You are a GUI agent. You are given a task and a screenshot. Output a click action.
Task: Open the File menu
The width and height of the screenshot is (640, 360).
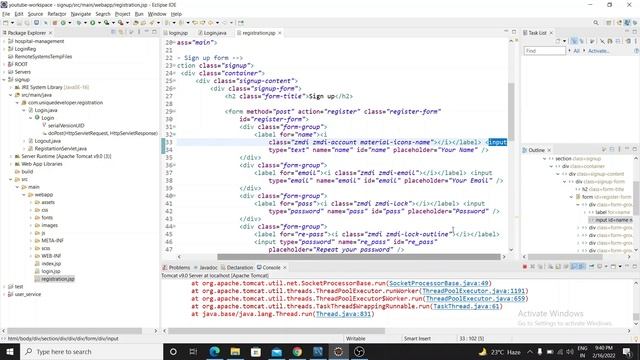coord(6,14)
